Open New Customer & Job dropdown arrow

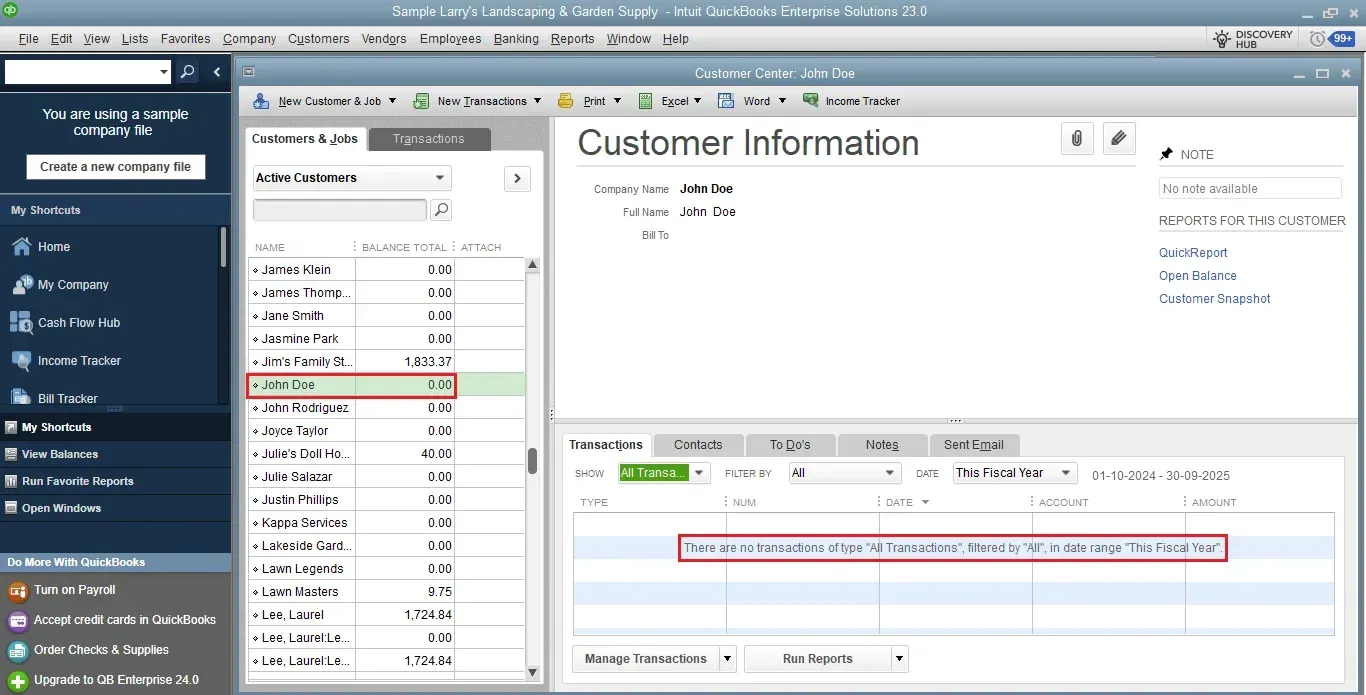pyautogui.click(x=392, y=101)
